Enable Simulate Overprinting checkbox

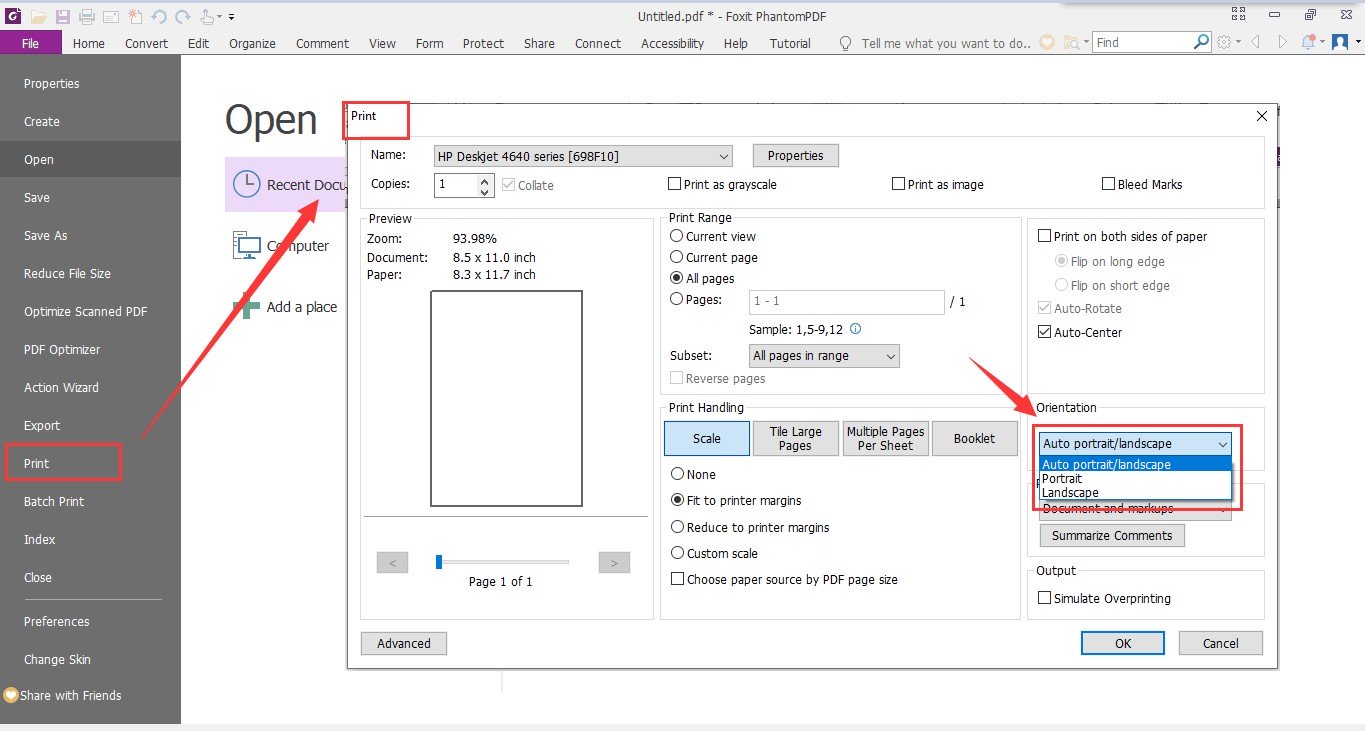coord(1045,598)
